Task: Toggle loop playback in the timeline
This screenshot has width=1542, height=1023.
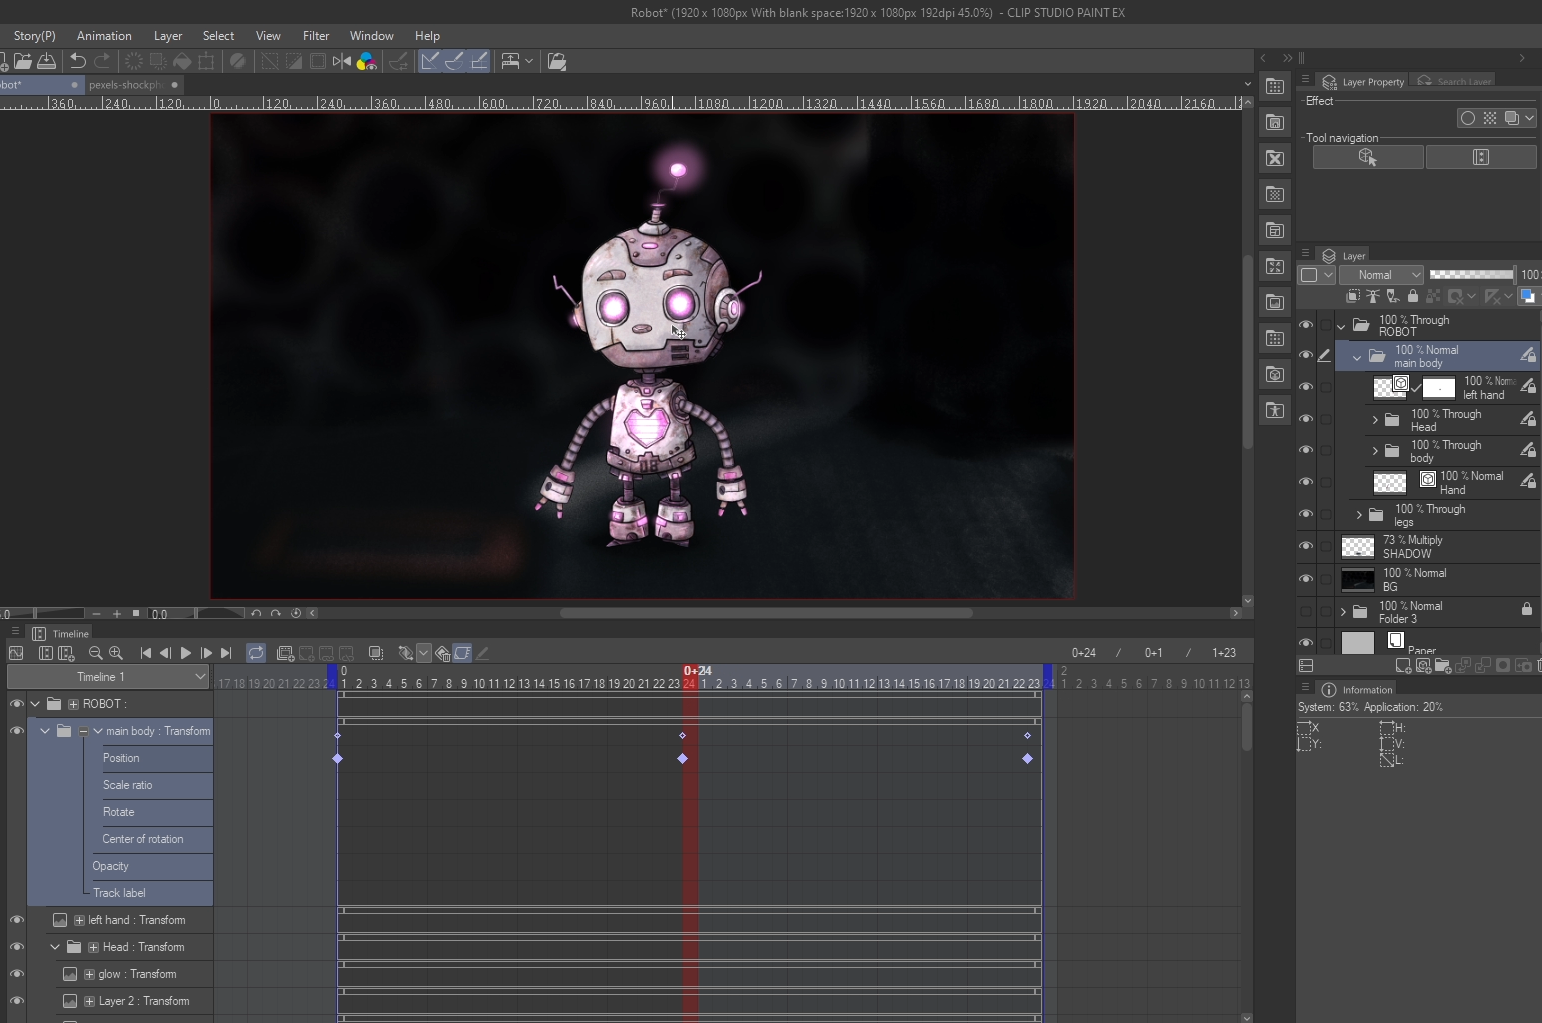Action: point(256,653)
